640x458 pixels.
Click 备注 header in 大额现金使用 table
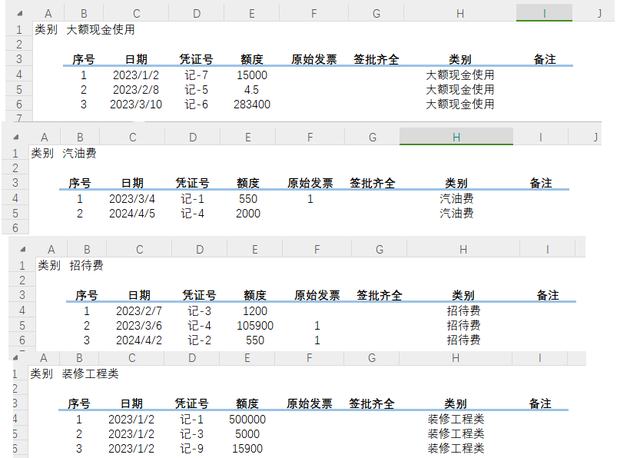tap(544, 60)
